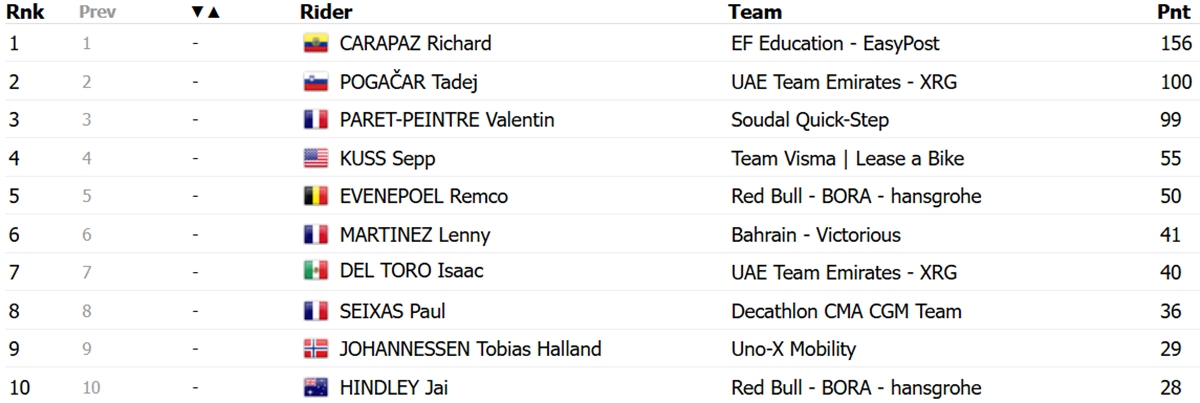Image resolution: width=1200 pixels, height=403 pixels.
Task: Sort table by Rnk column header
Action: (23, 12)
